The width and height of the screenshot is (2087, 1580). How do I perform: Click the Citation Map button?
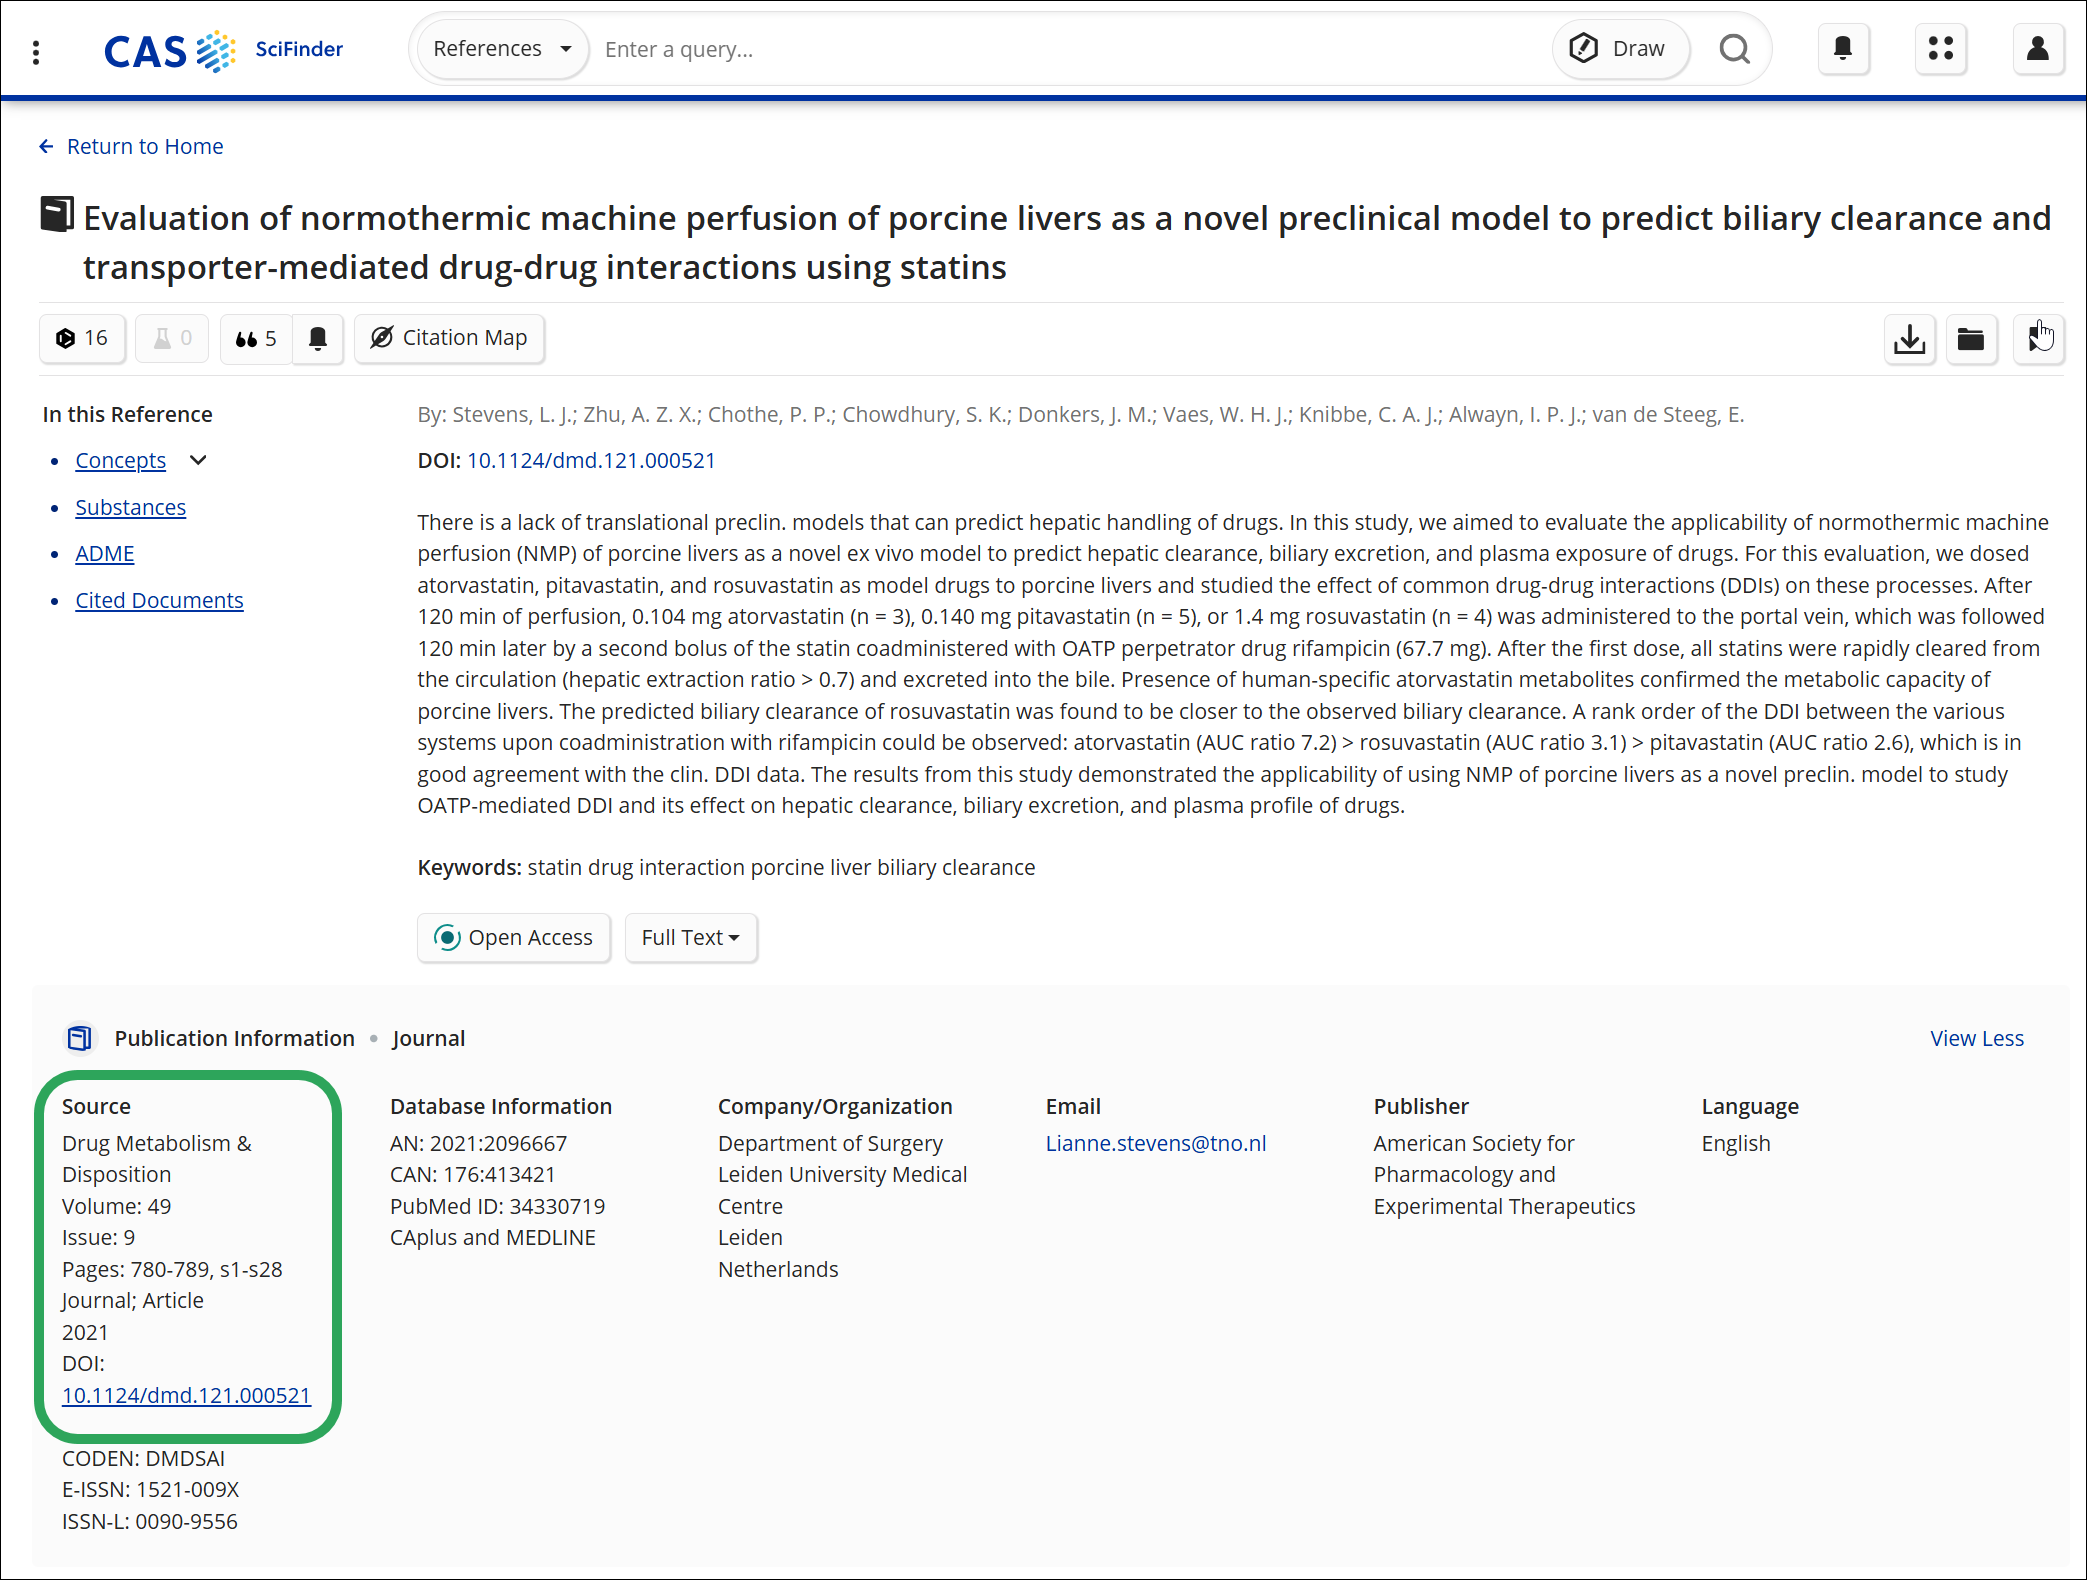(x=449, y=339)
